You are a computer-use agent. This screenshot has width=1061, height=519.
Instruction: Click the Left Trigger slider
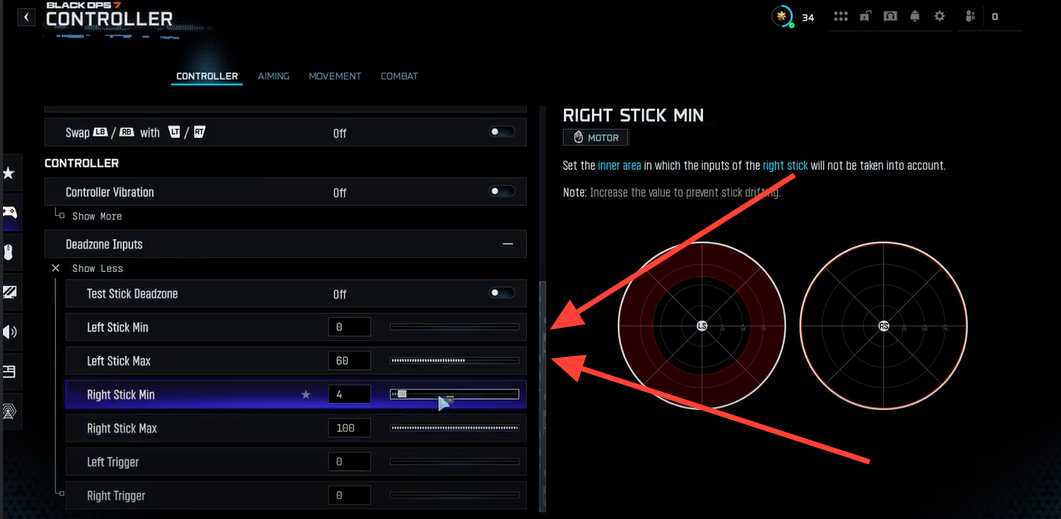454,461
